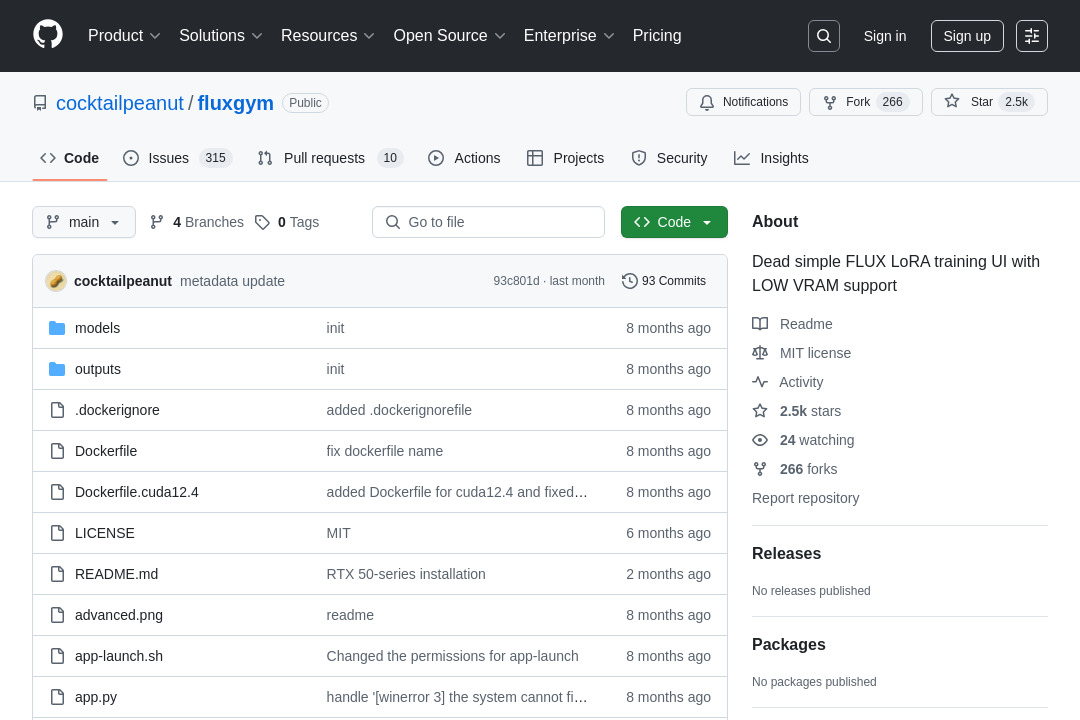Open commit hash 93c801d
Viewport: 1080px width, 720px height.
pos(516,281)
